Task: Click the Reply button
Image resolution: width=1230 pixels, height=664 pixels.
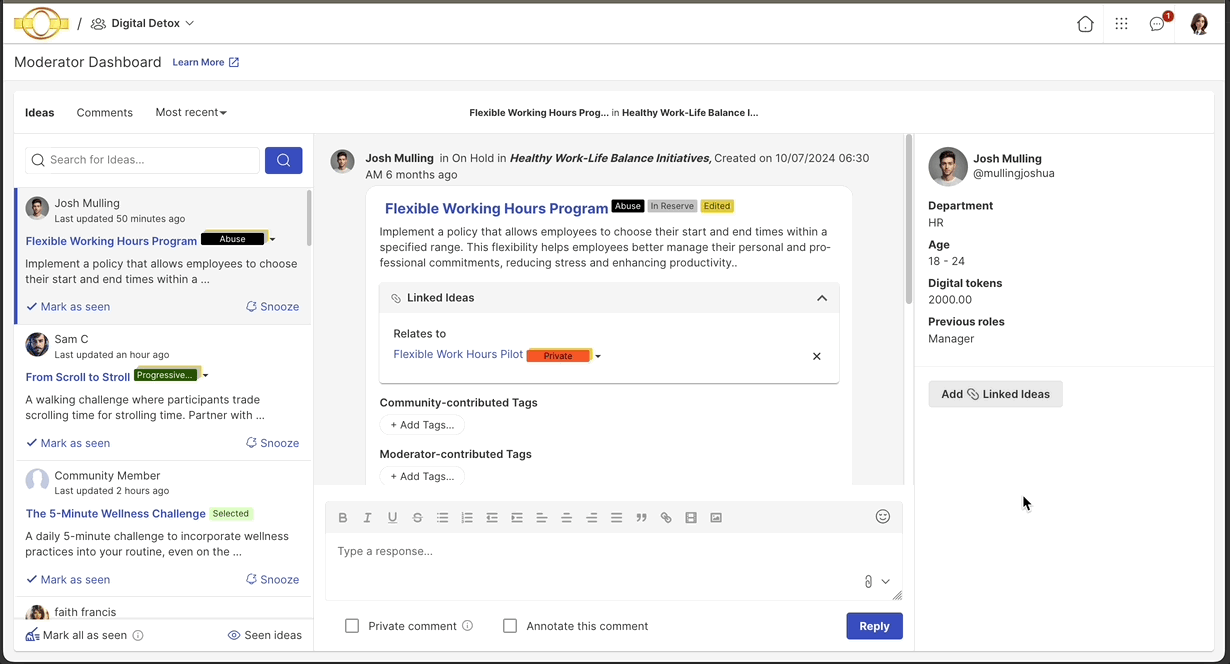Action: [873, 625]
